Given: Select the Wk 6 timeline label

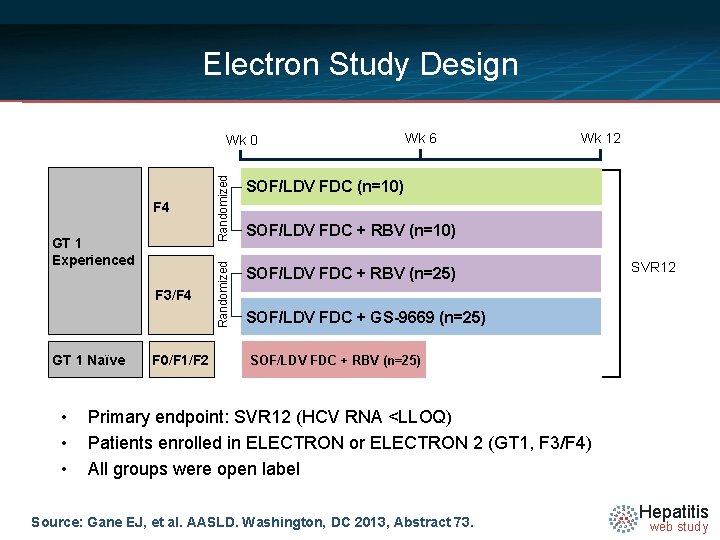Looking at the screenshot, I should pos(420,138).
